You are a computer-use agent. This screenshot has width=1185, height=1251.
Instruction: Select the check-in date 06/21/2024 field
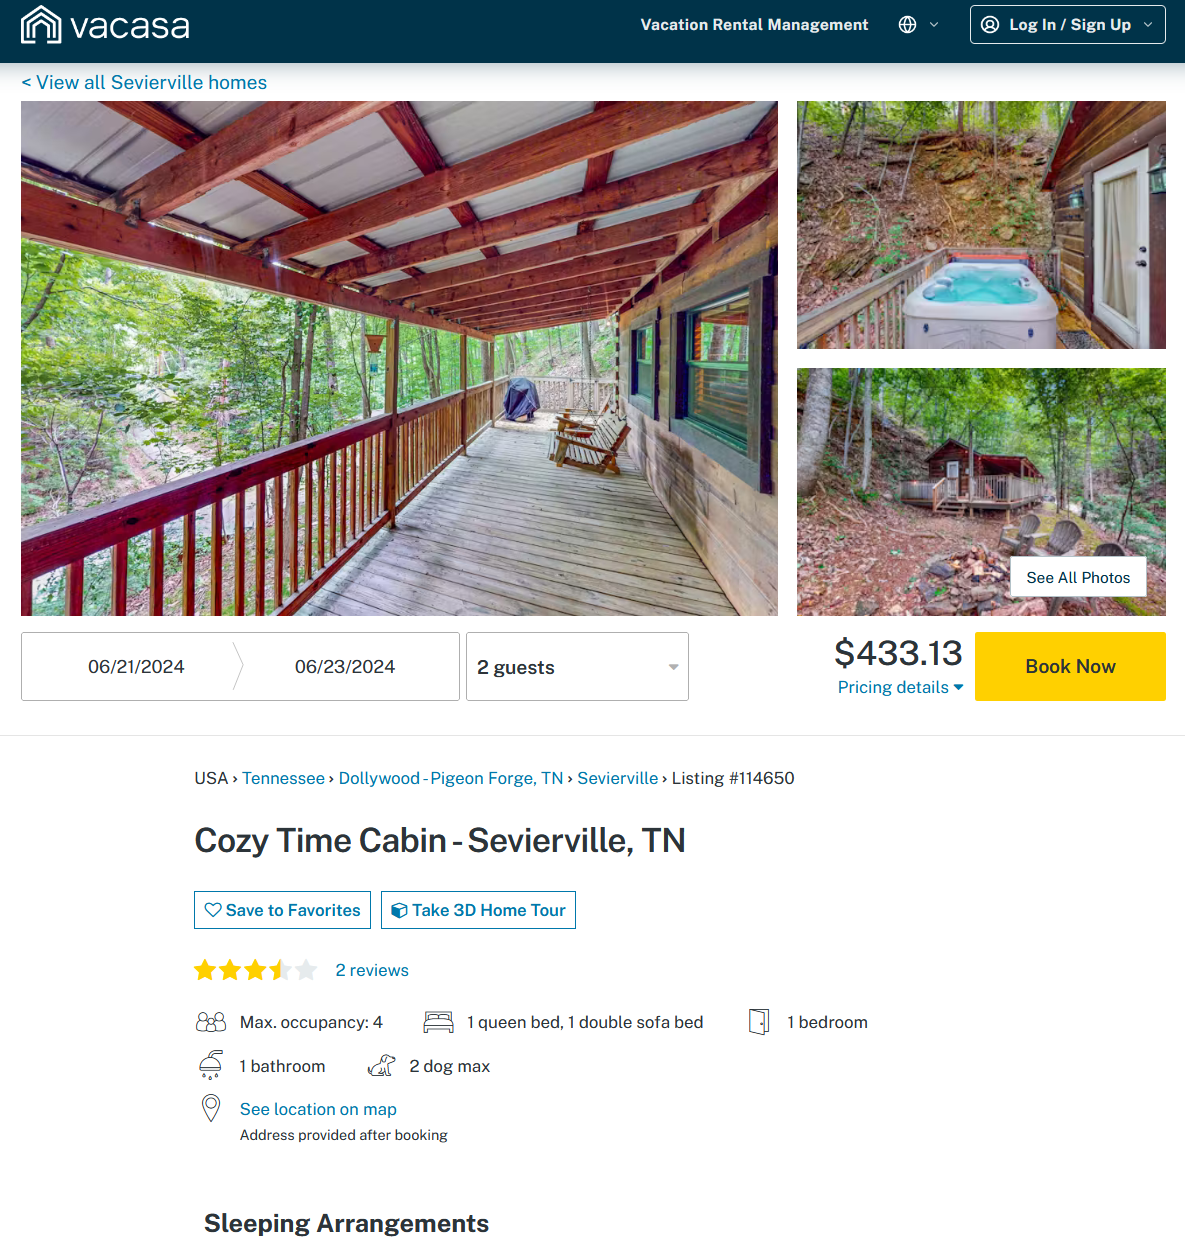point(136,667)
